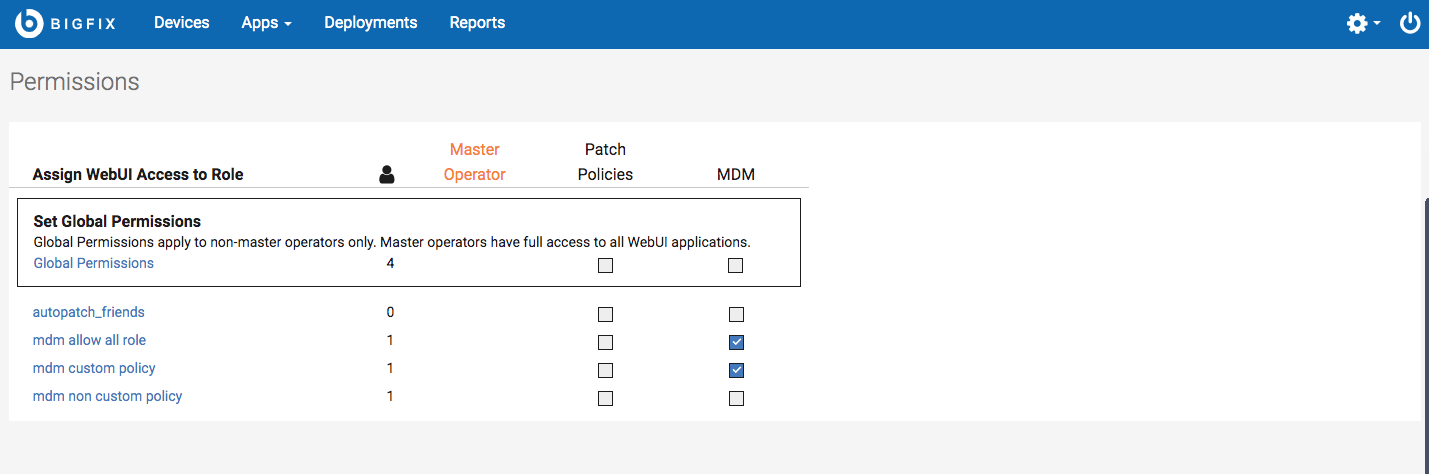Check MDM for mdm non custom policy
This screenshot has height=474, width=1429.
[736, 398]
